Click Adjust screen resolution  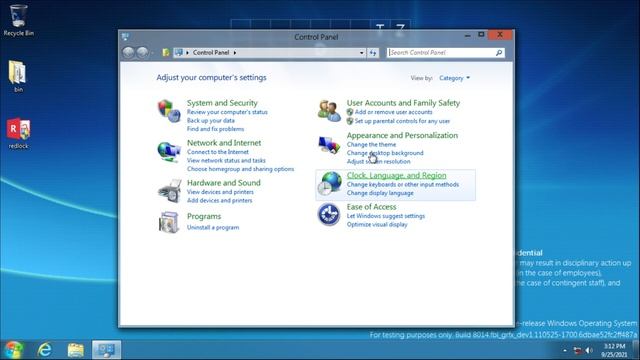(x=379, y=162)
